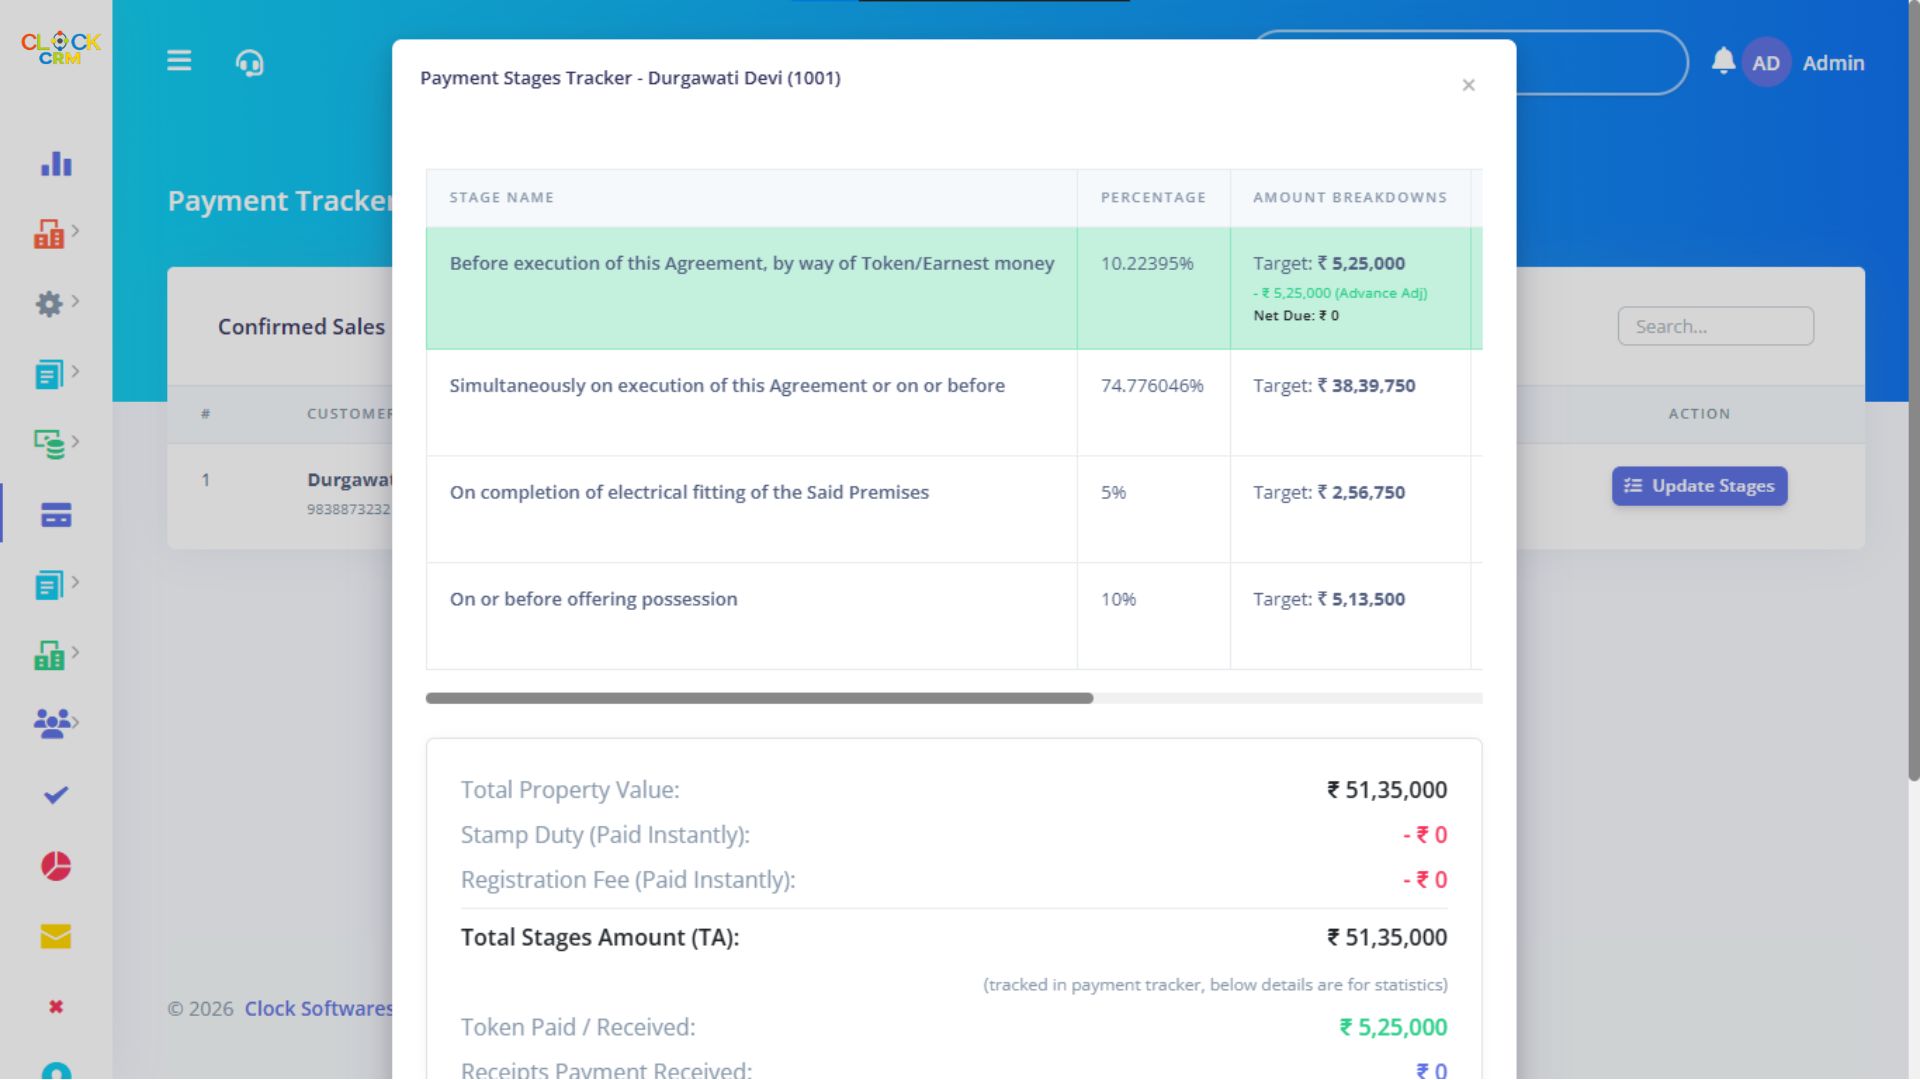Click the 74.776046% percentage cell
This screenshot has height=1080, width=1920.
click(x=1153, y=403)
